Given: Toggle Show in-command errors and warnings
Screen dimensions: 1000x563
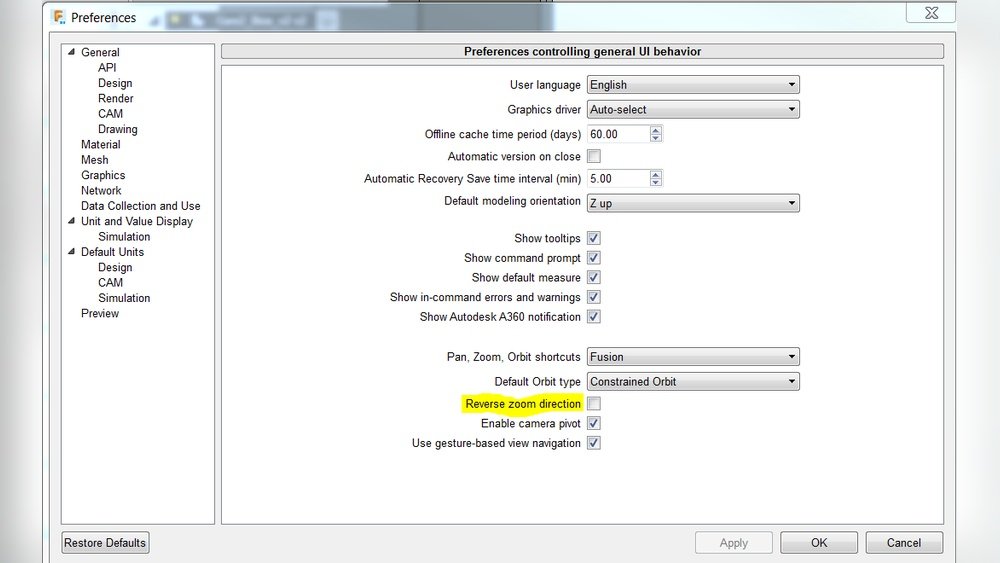Looking at the screenshot, I should (594, 297).
